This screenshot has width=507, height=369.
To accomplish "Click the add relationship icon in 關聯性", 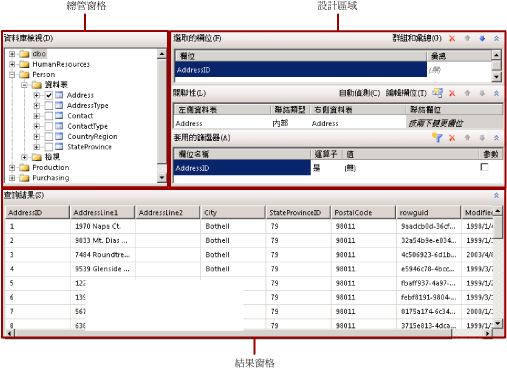I will click(x=437, y=93).
